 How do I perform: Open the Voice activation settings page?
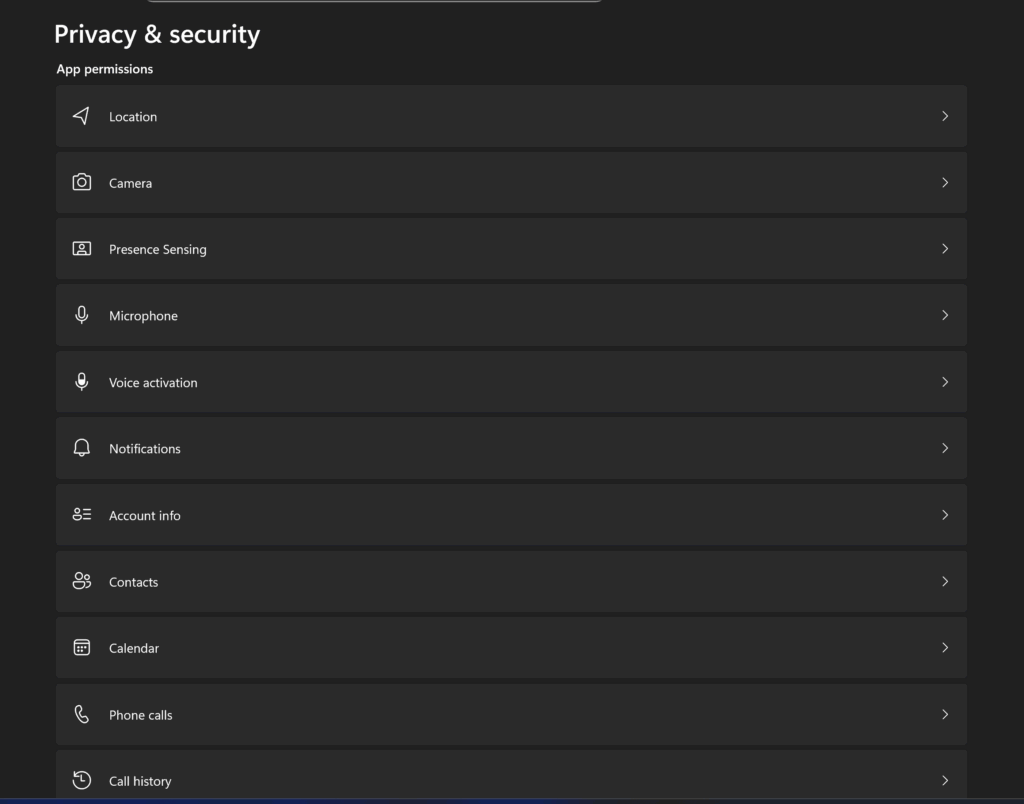pyautogui.click(x=512, y=381)
